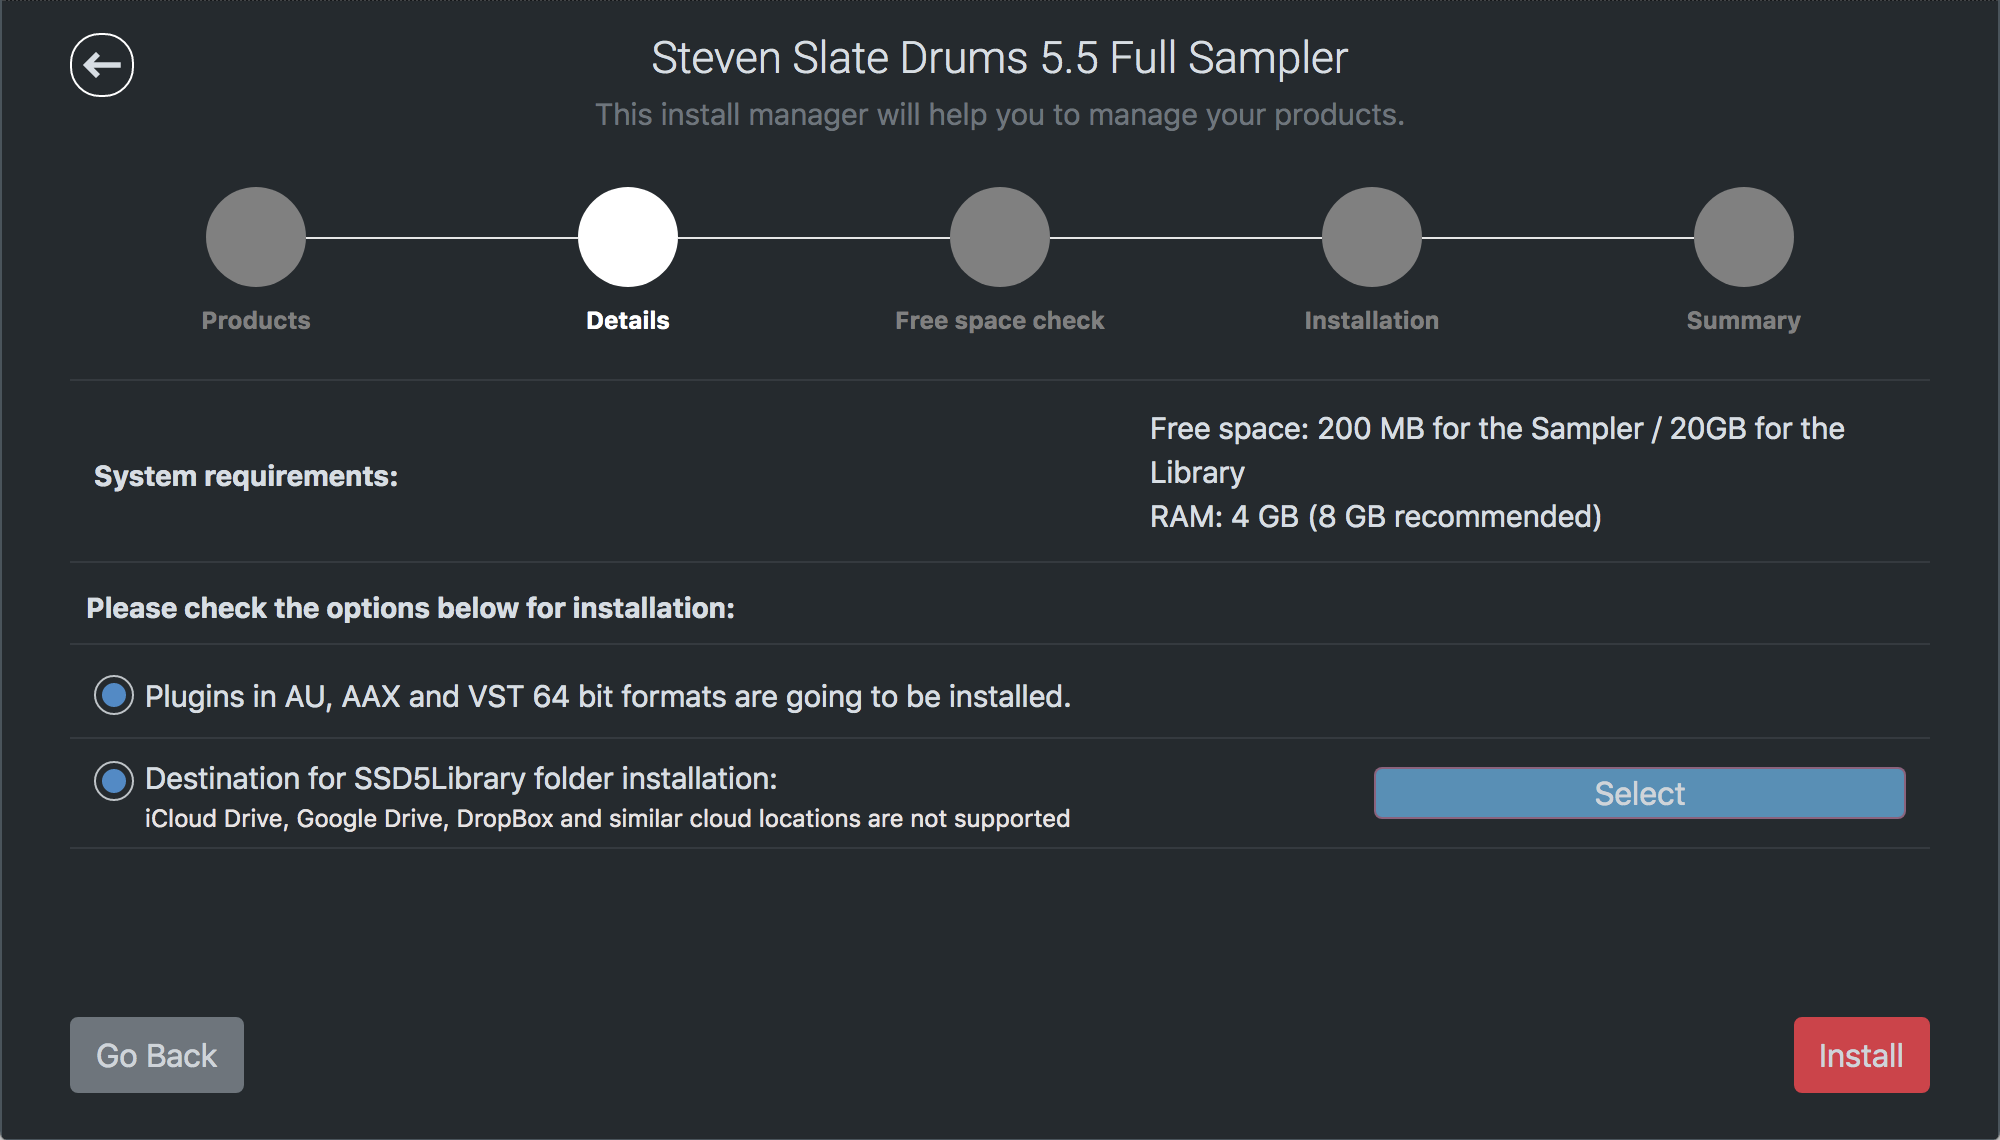Select the Details step label

pos(628,321)
